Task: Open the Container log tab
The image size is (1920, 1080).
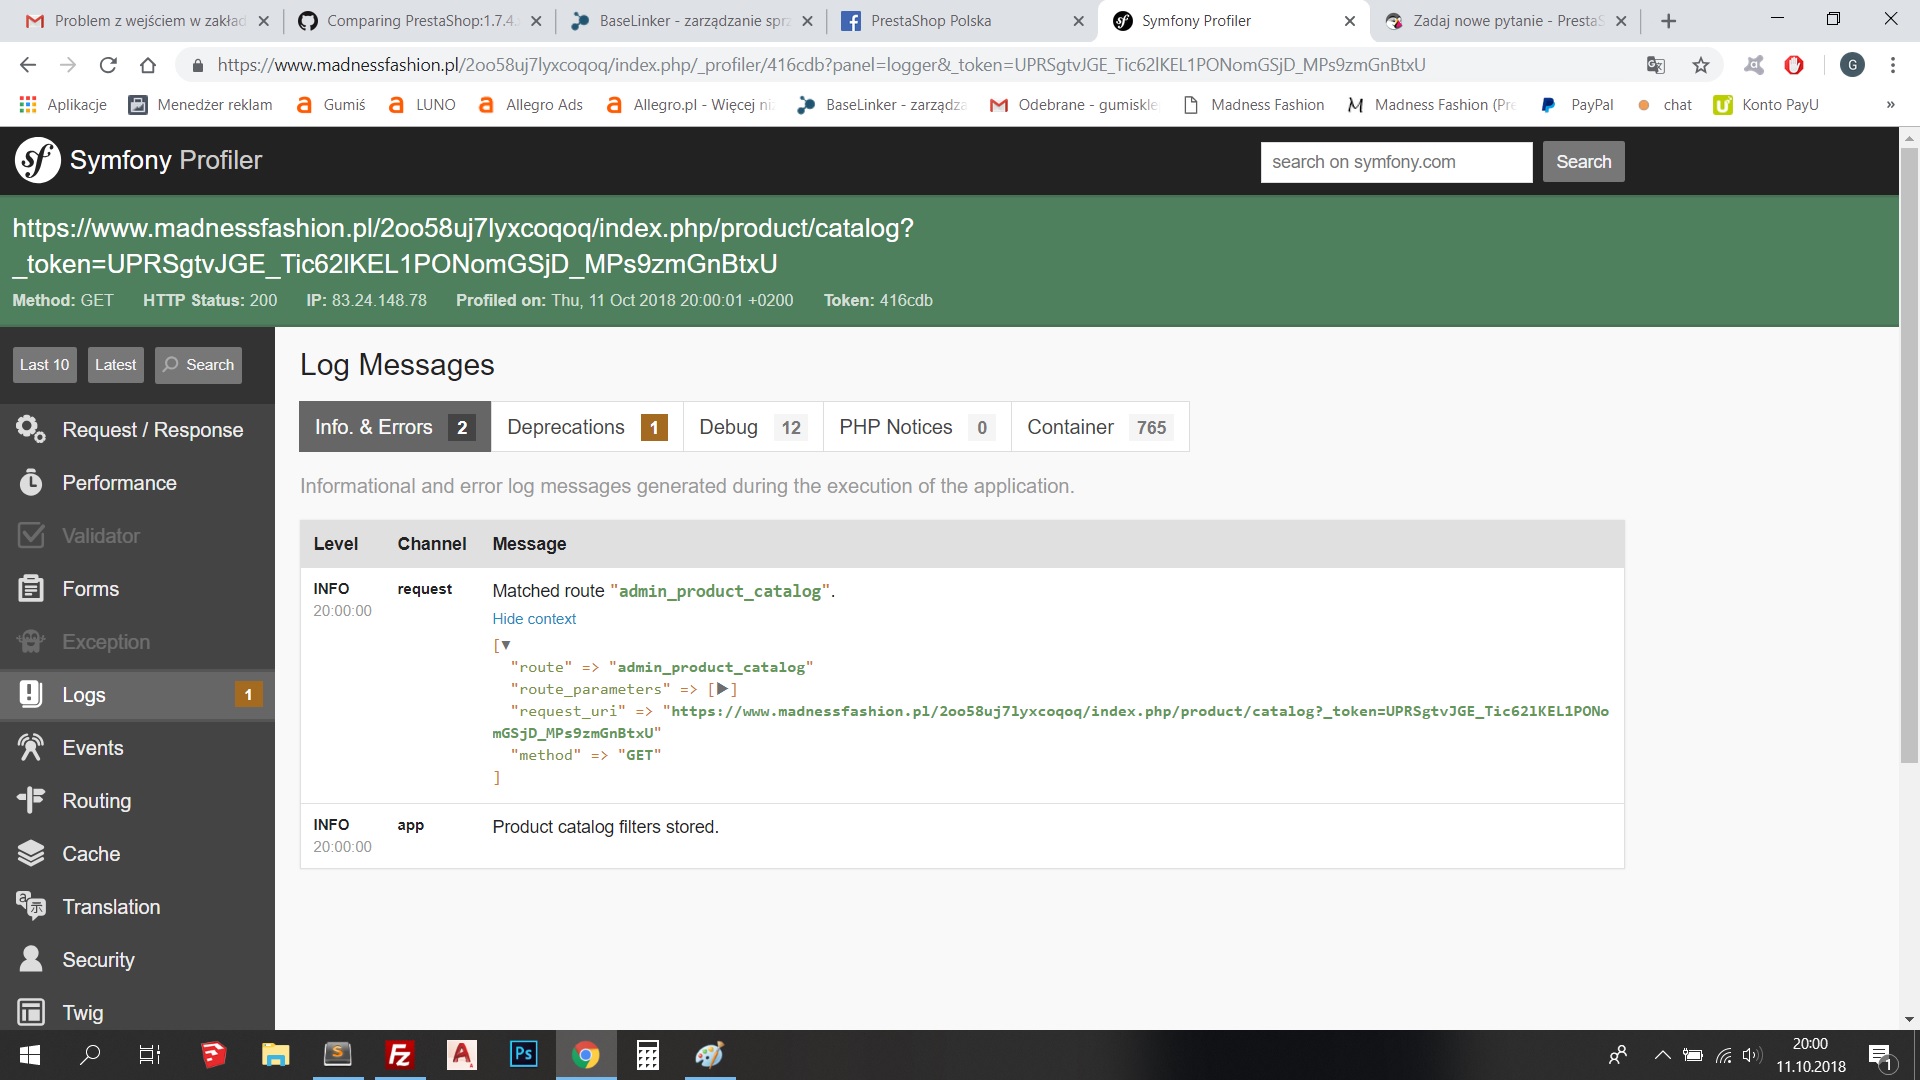Action: [1099, 427]
